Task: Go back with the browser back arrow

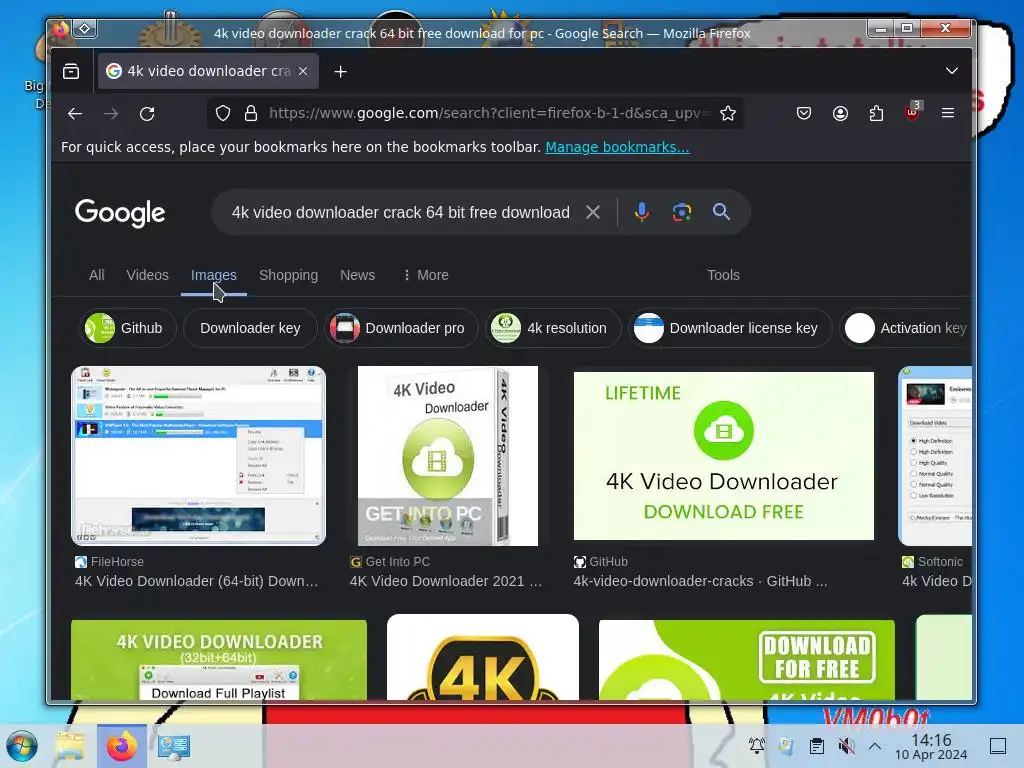Action: tap(75, 114)
